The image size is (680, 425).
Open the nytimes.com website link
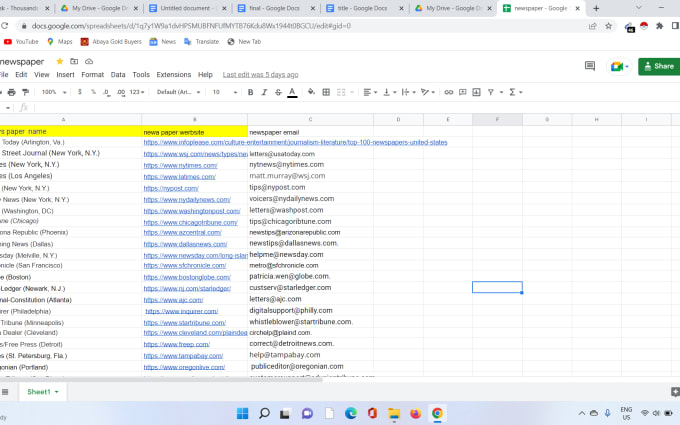coord(180,166)
